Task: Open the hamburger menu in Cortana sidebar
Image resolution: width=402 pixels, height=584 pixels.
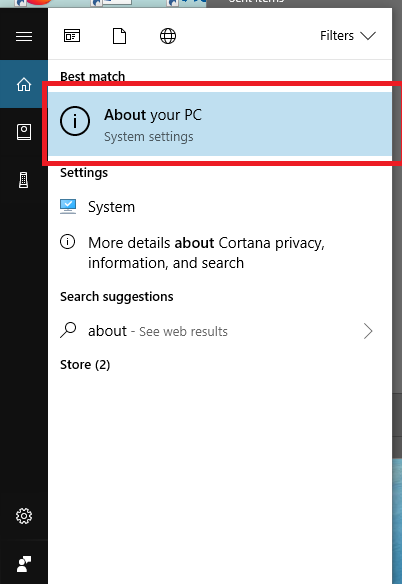Action: point(24,36)
